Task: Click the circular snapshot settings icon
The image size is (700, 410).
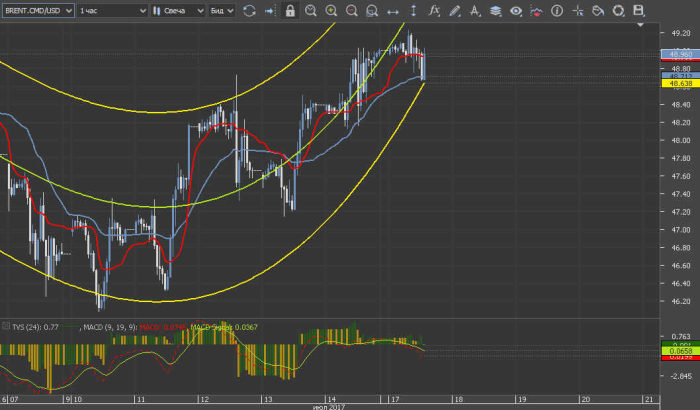Action: tap(618, 11)
